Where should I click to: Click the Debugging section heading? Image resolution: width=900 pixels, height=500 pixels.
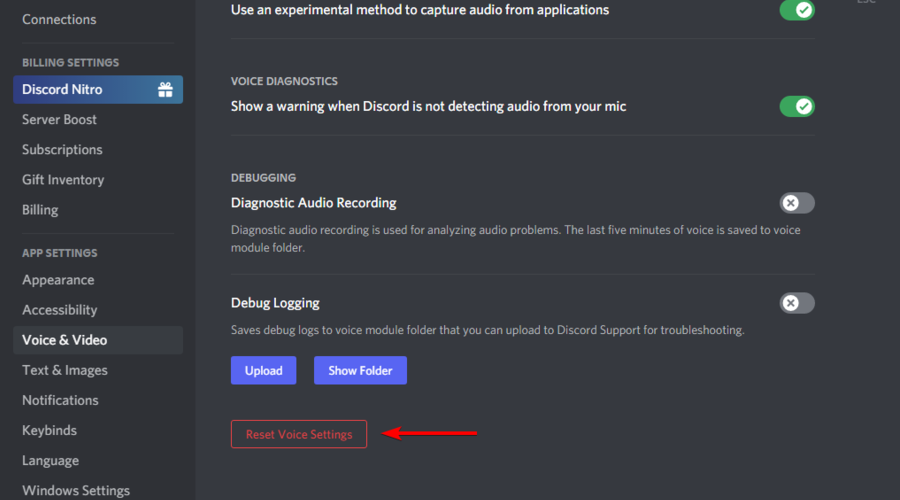tap(263, 178)
